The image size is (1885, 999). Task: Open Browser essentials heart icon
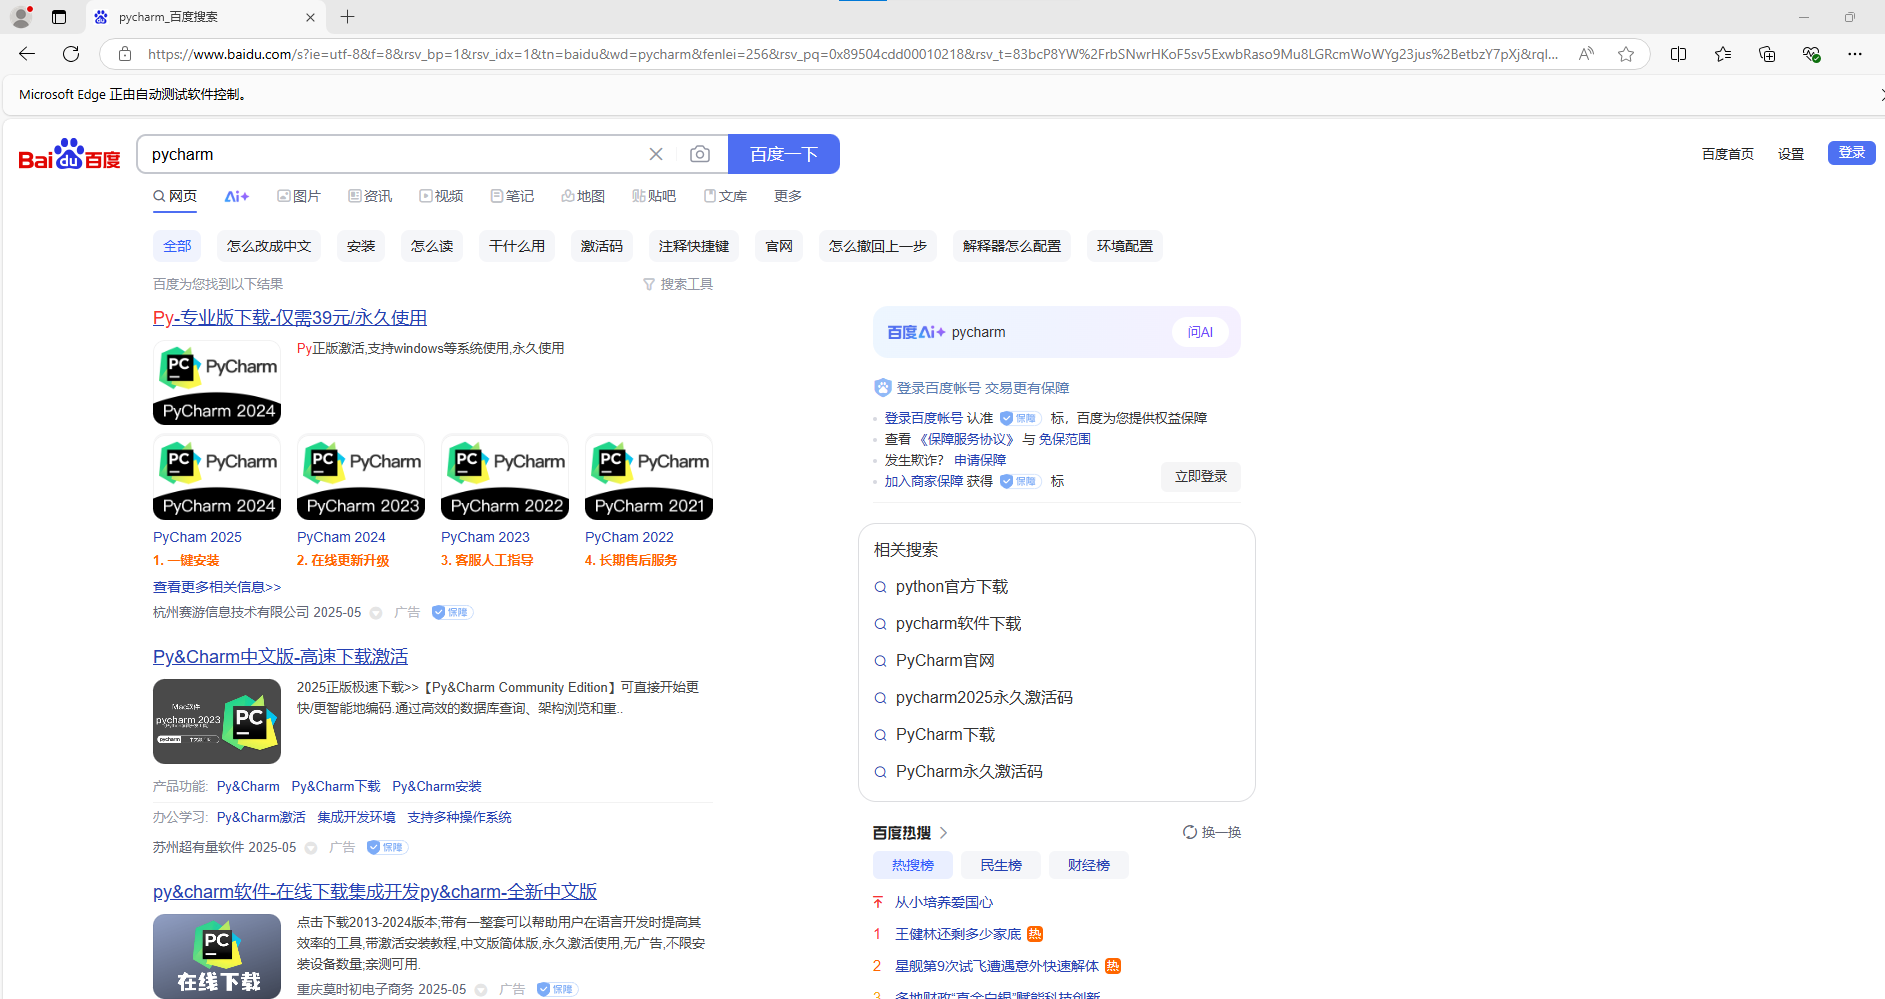tap(1811, 54)
